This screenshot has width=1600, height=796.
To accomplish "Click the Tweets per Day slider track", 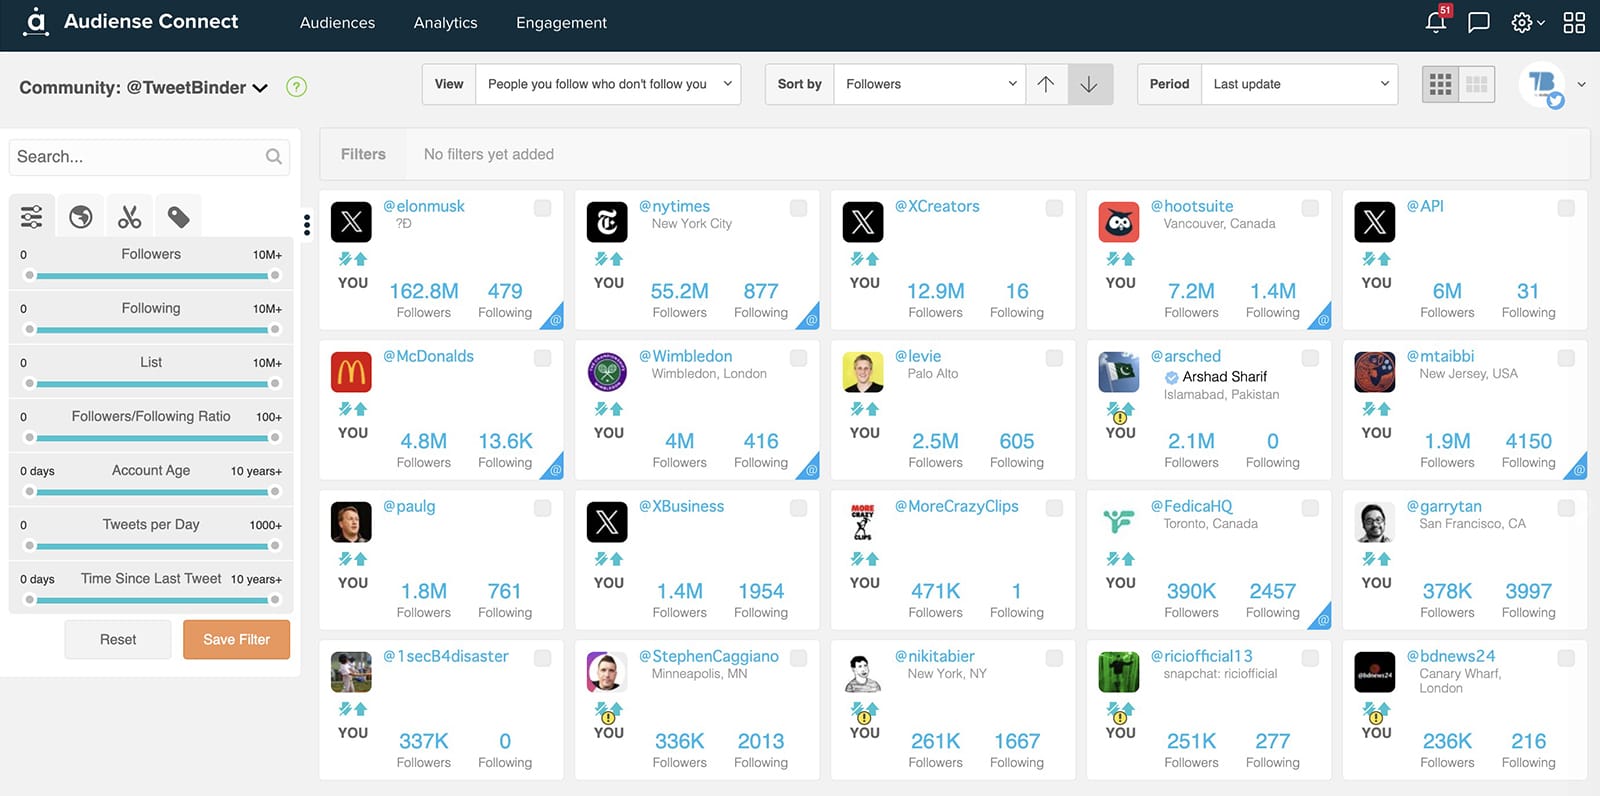I will tap(152, 545).
